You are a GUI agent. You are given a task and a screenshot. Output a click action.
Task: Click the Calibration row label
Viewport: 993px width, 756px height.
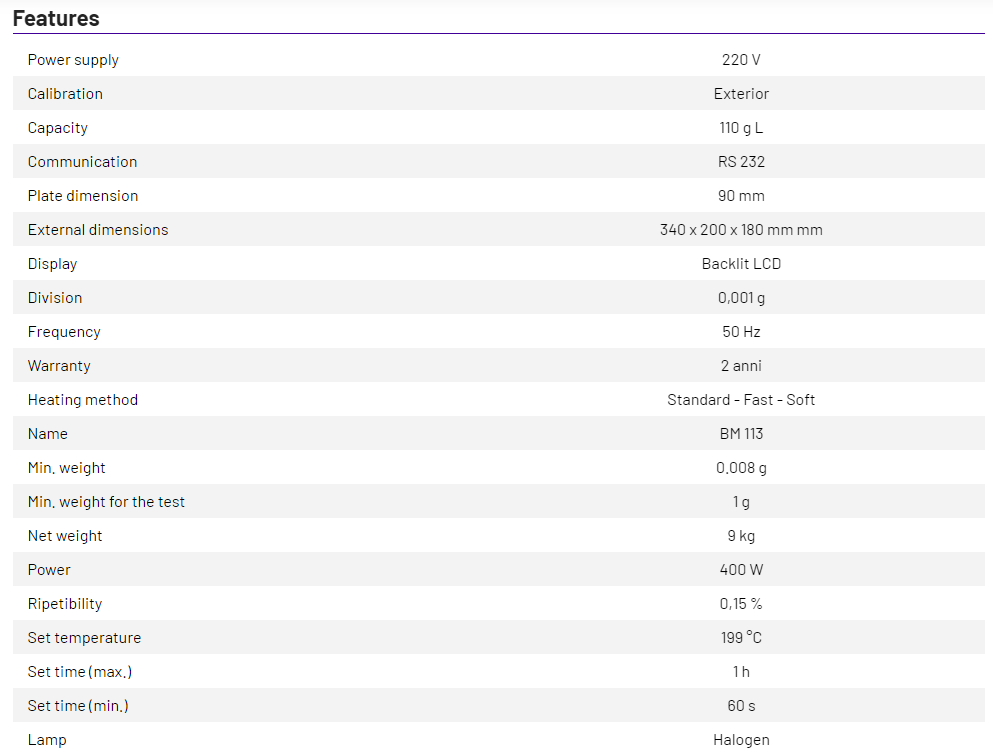pyautogui.click(x=65, y=94)
